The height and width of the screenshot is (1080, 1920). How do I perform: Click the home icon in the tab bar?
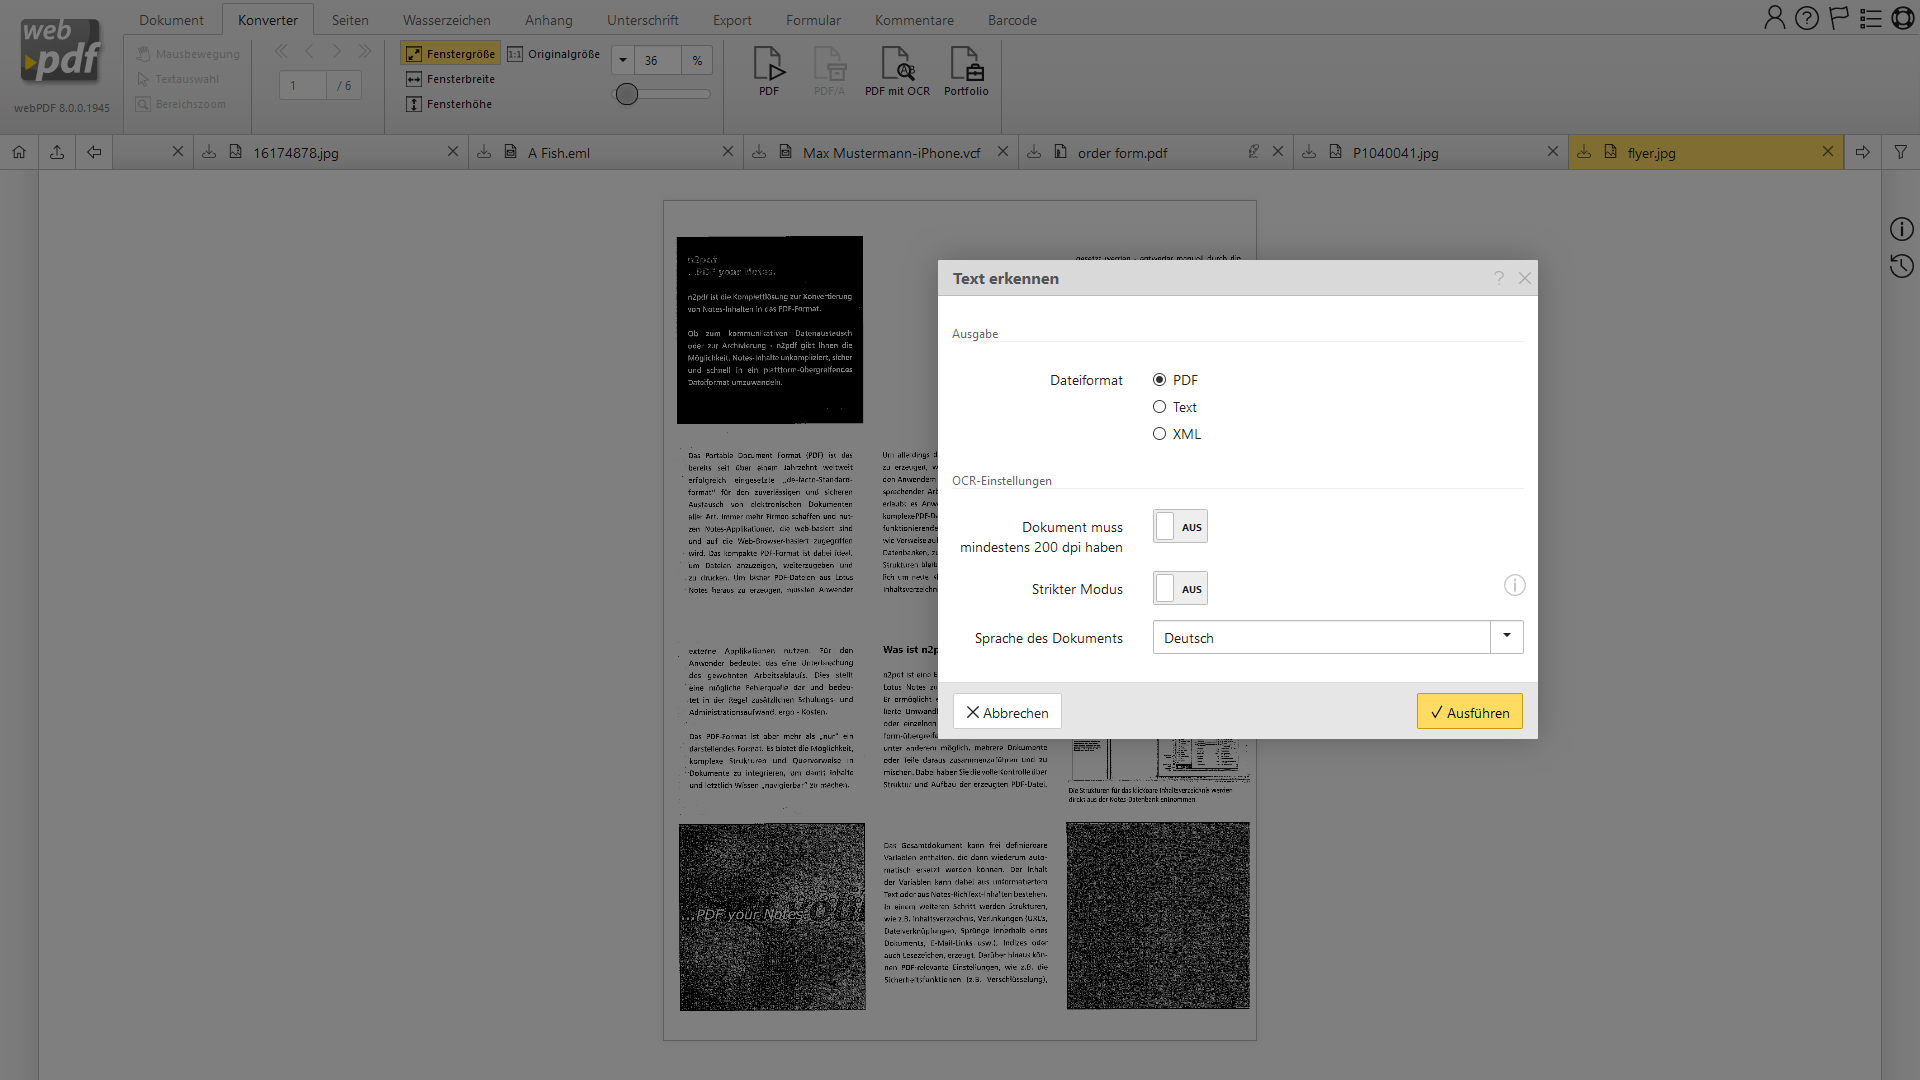tap(19, 152)
